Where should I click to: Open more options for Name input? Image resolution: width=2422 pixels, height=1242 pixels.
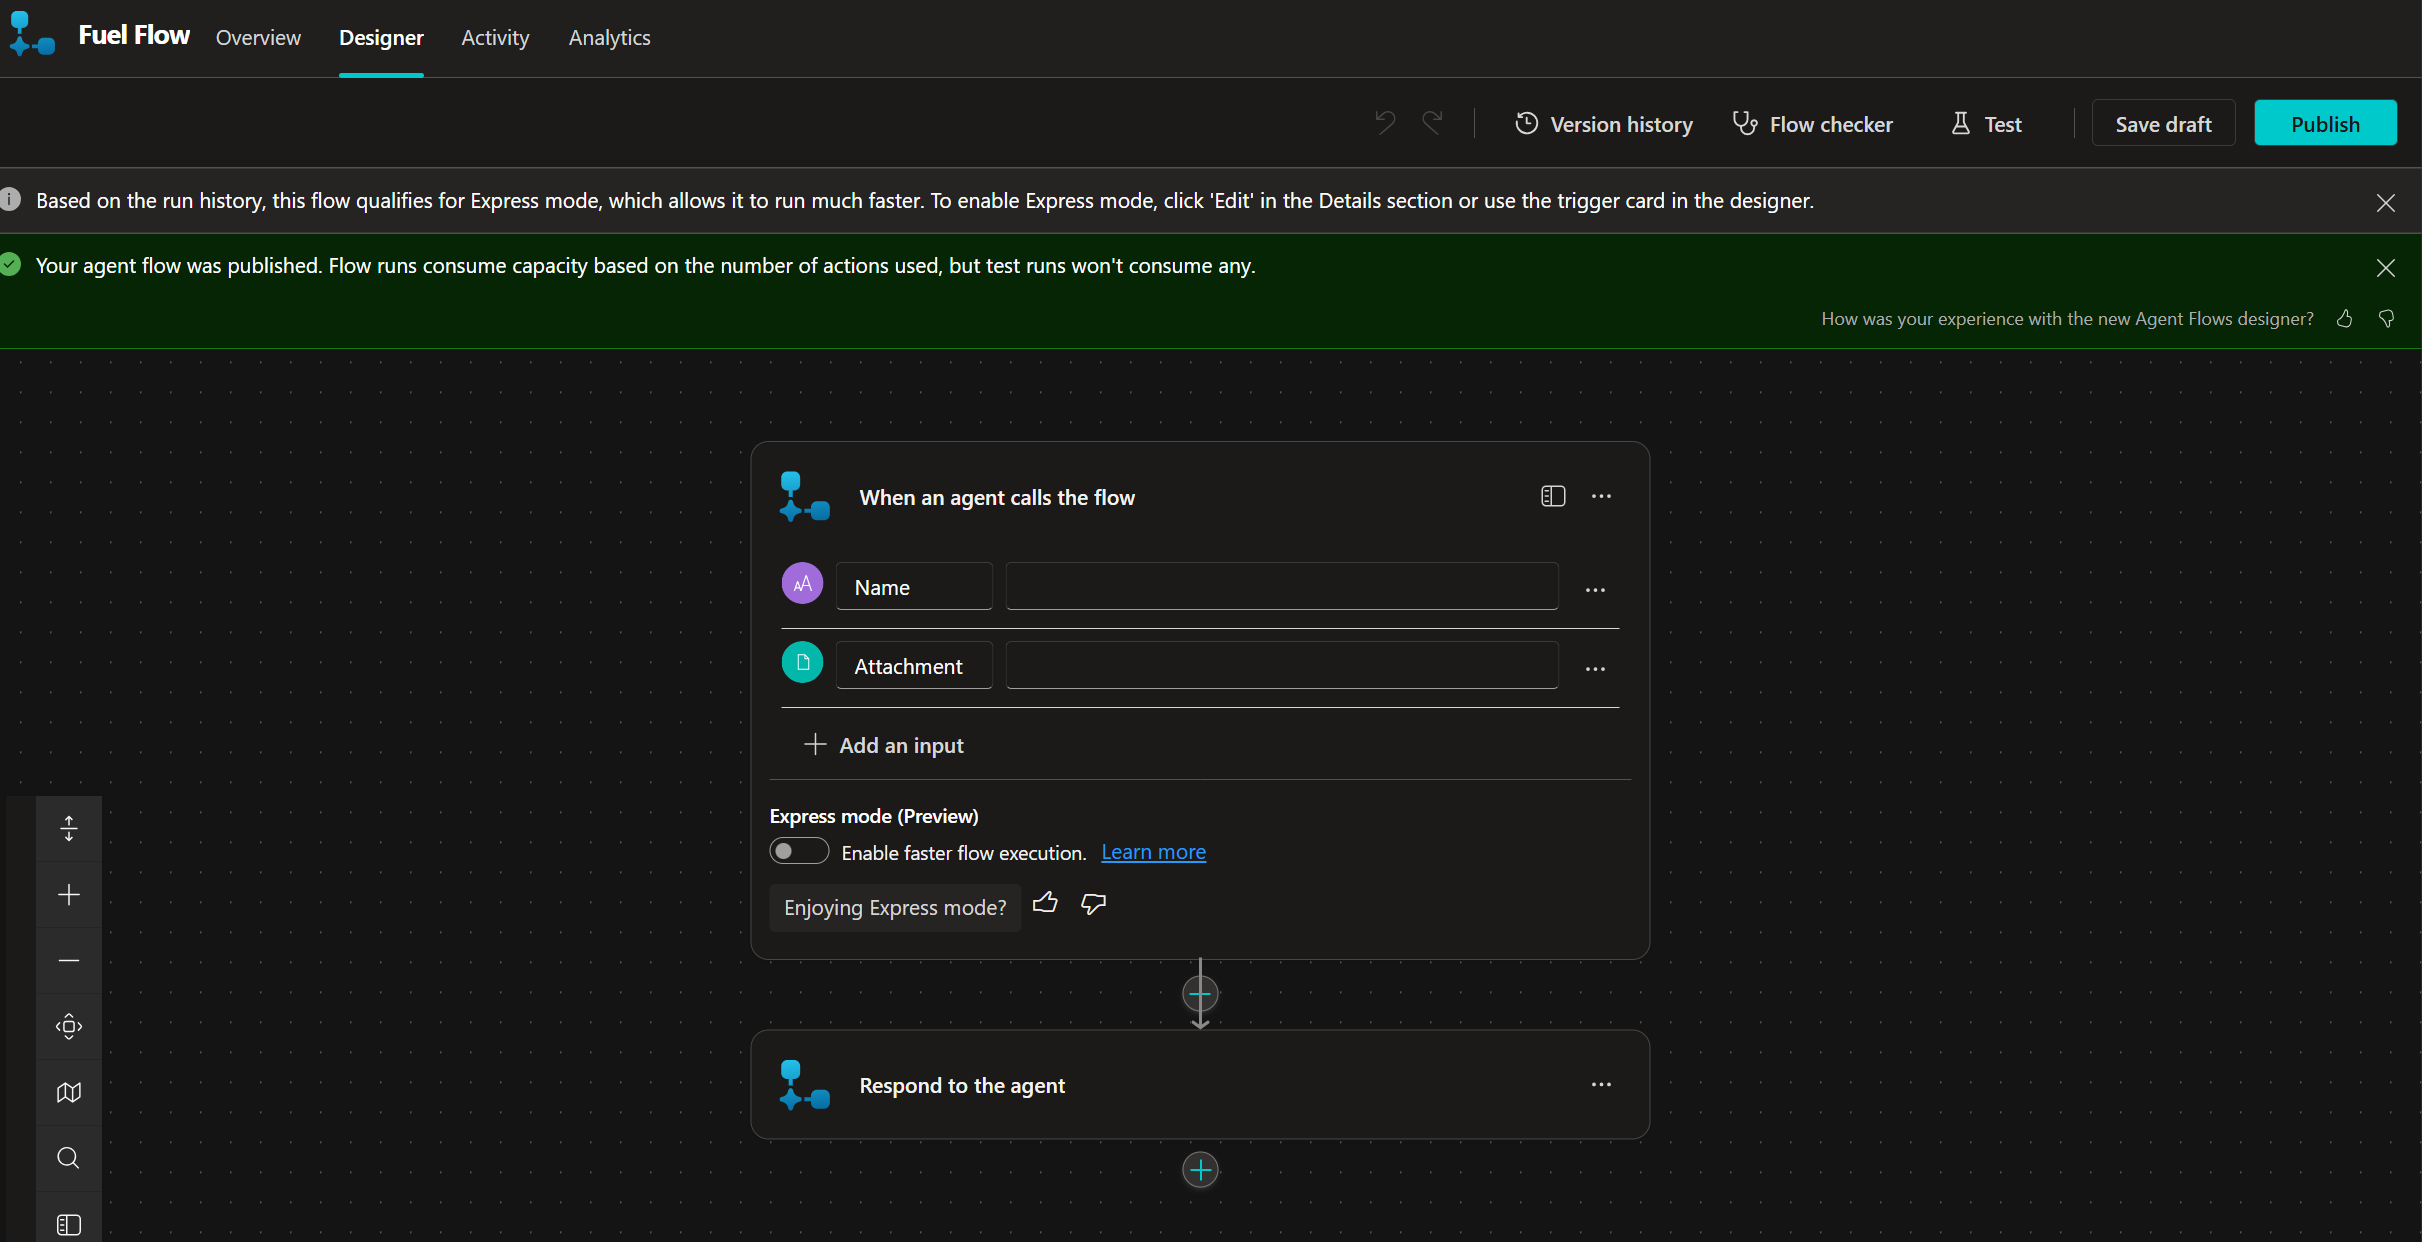click(1595, 590)
